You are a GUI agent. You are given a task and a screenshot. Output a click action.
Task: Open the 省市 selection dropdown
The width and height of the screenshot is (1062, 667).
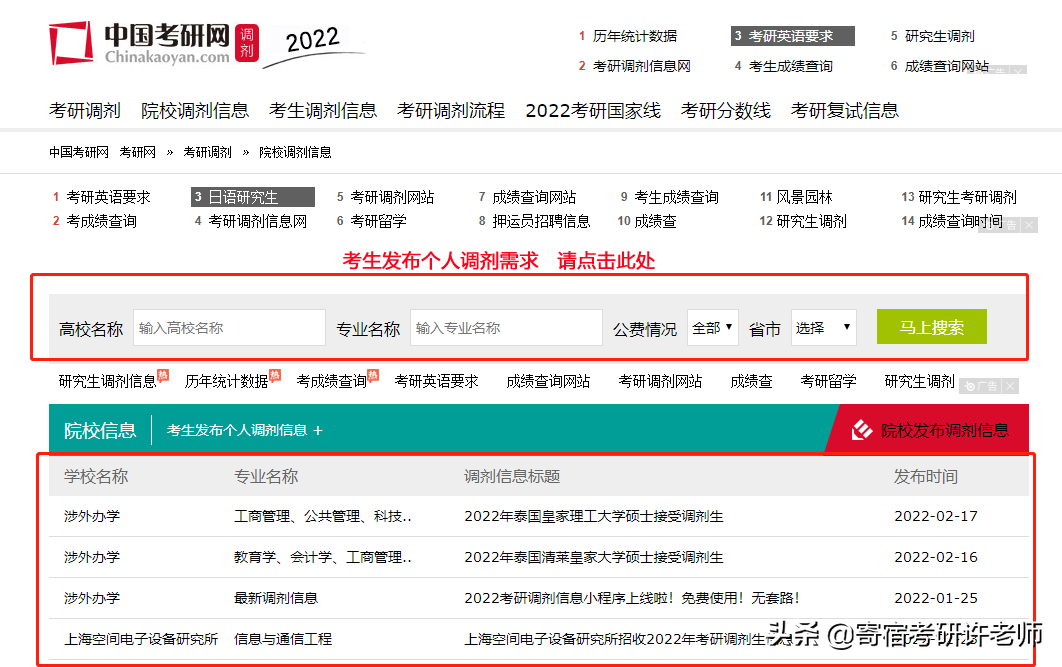pyautogui.click(x=824, y=328)
